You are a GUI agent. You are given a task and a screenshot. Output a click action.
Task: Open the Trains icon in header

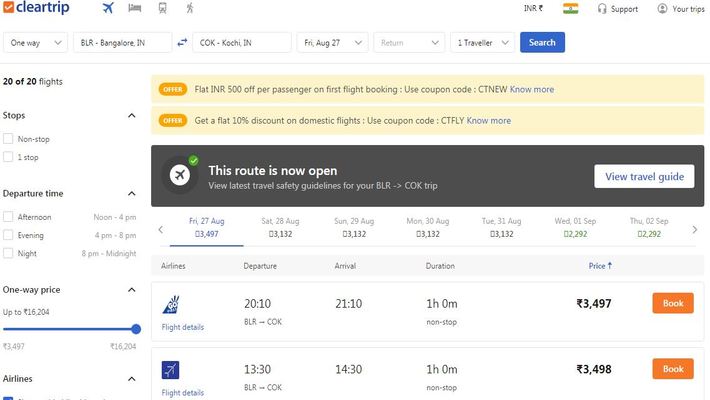click(x=163, y=8)
